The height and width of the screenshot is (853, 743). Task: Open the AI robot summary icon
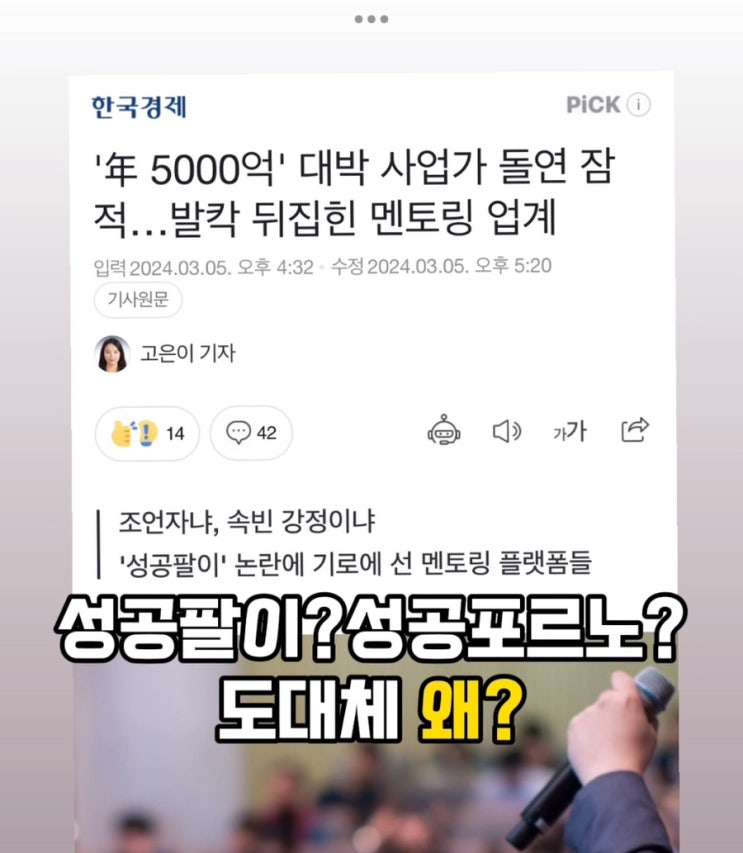pos(444,431)
